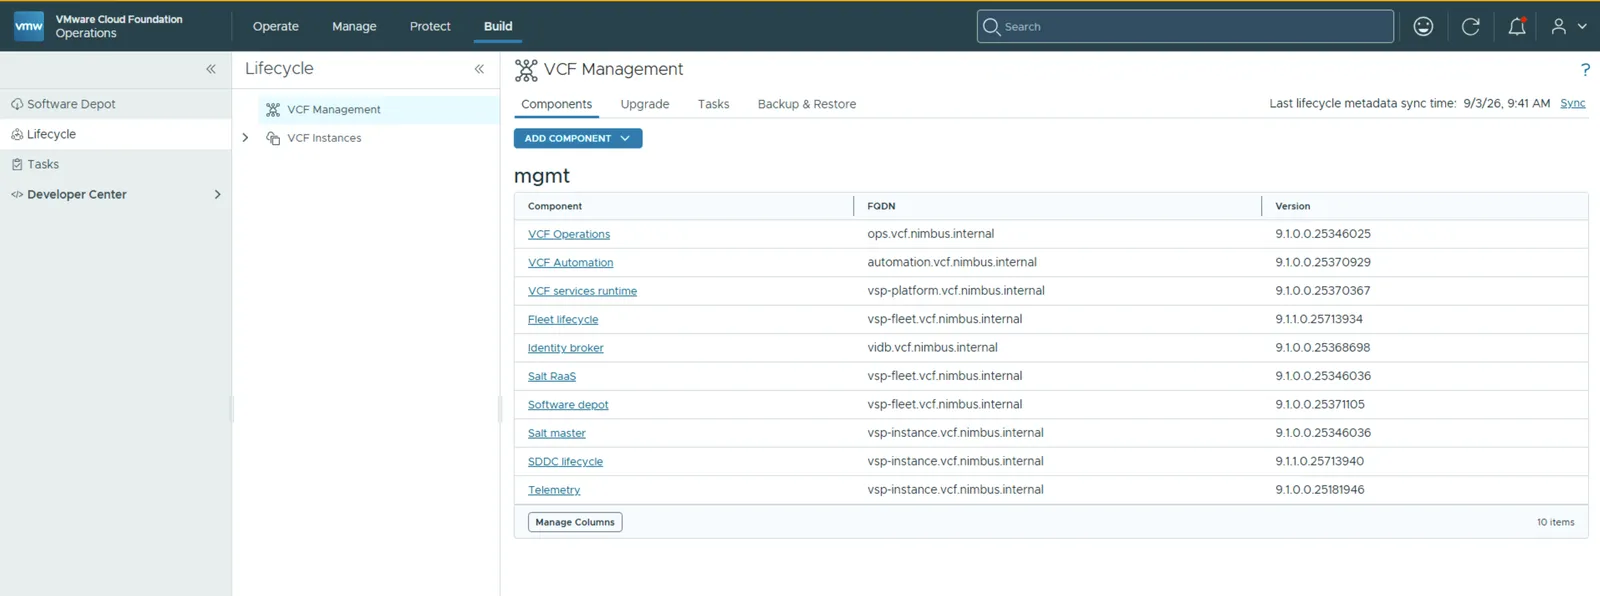Click the refresh icon in header
Viewport: 1600px width, 596px height.
pos(1470,27)
